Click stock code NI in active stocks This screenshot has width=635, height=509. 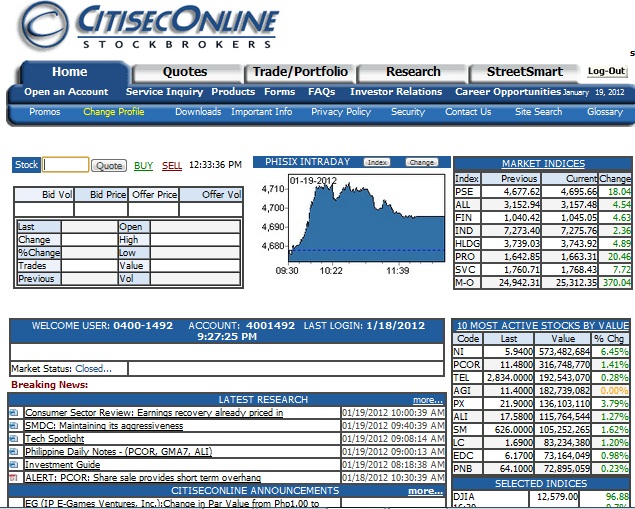tap(458, 351)
